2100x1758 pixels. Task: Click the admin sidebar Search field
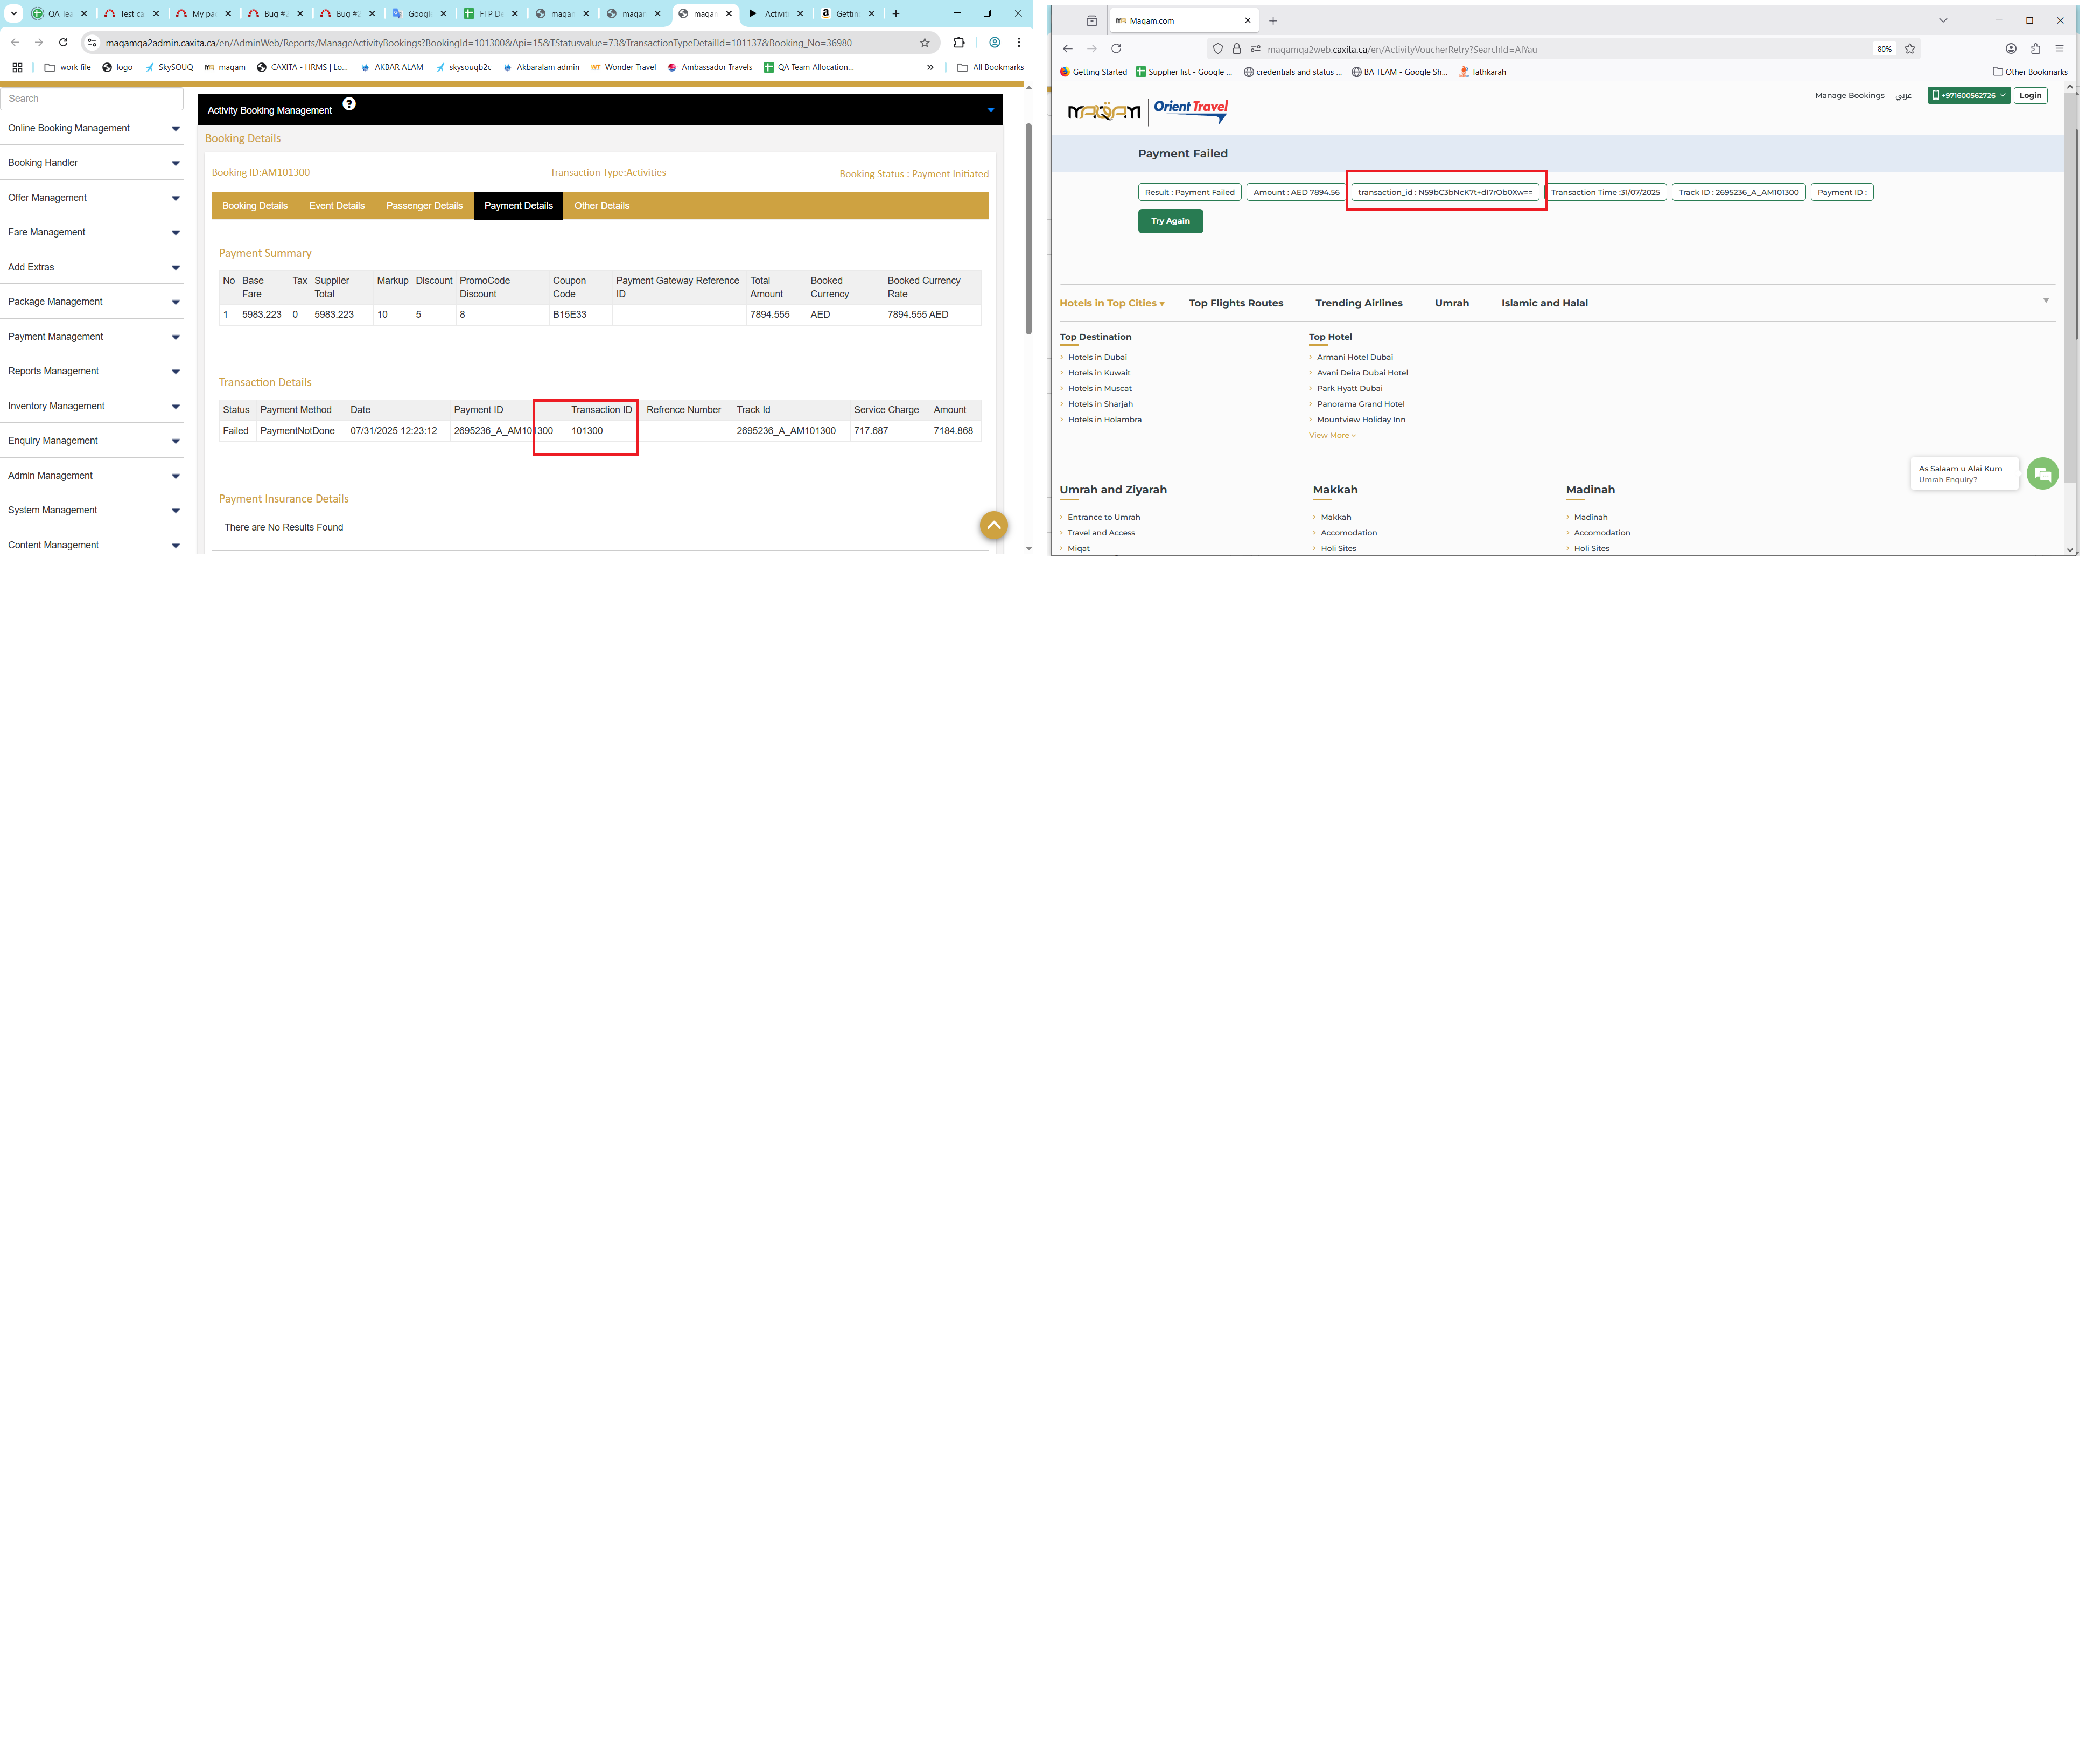pos(92,99)
